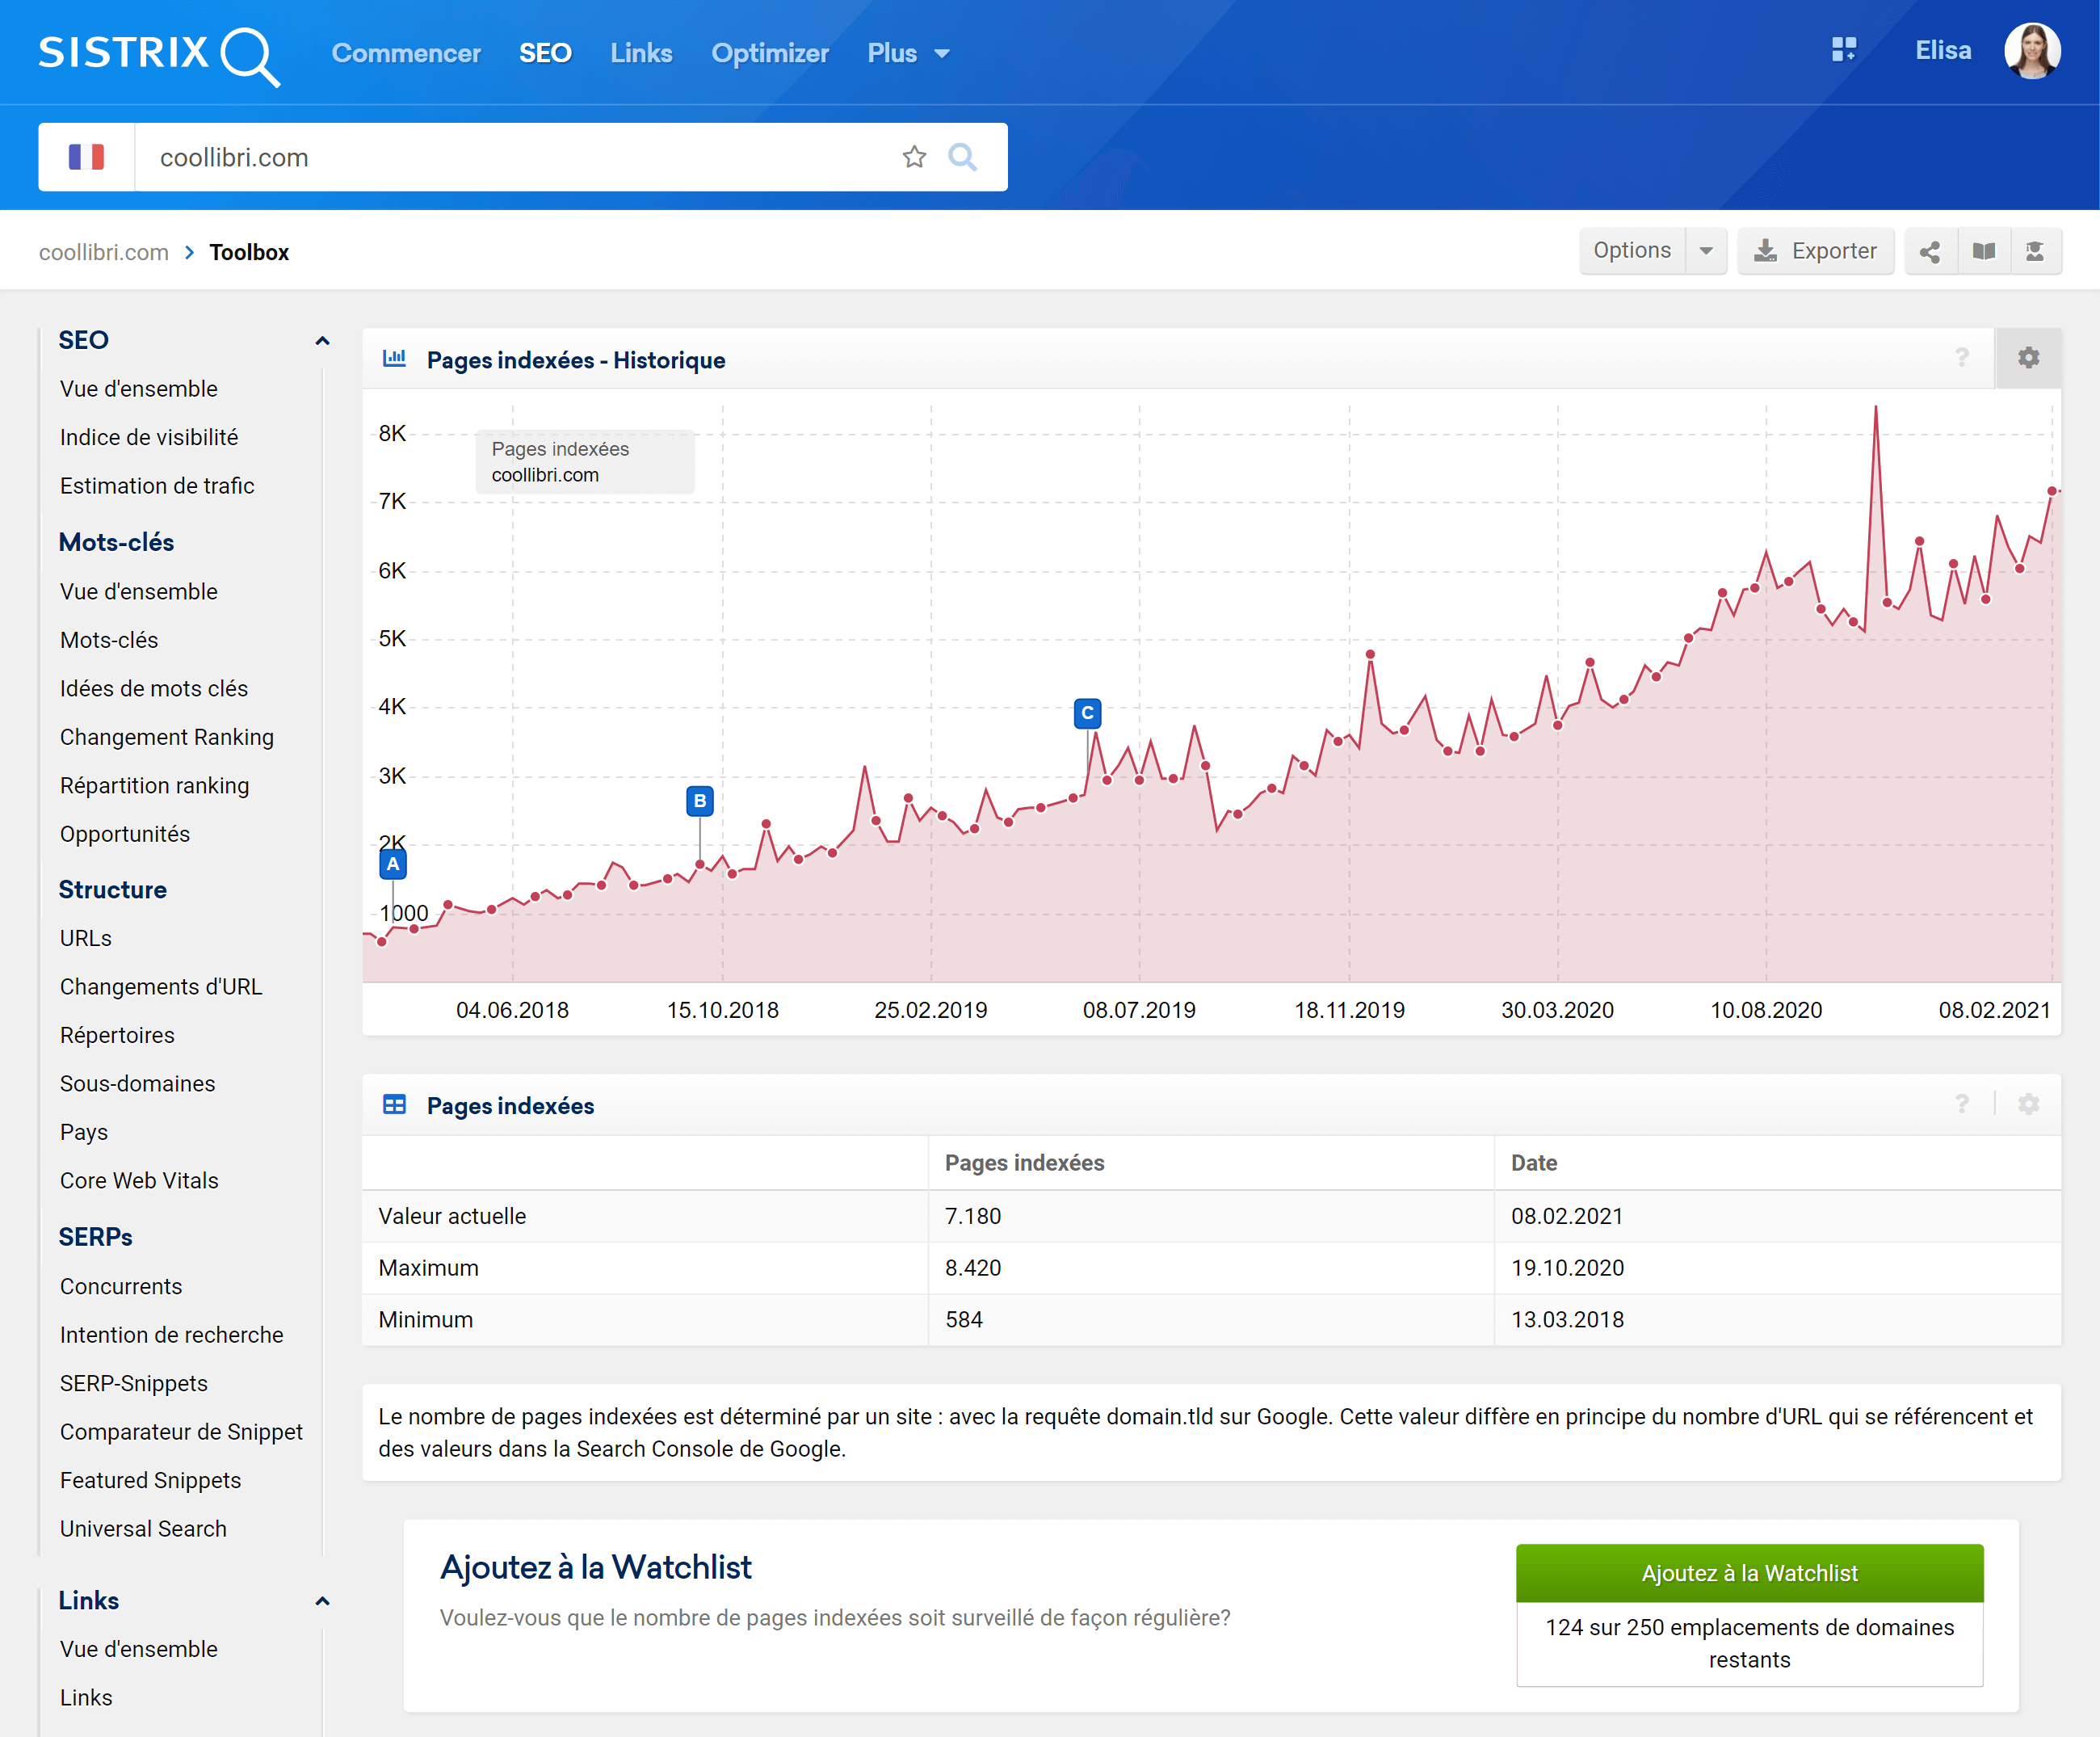Click the SISTRIX logo
This screenshot has width=2100, height=1737.
coord(159,54)
